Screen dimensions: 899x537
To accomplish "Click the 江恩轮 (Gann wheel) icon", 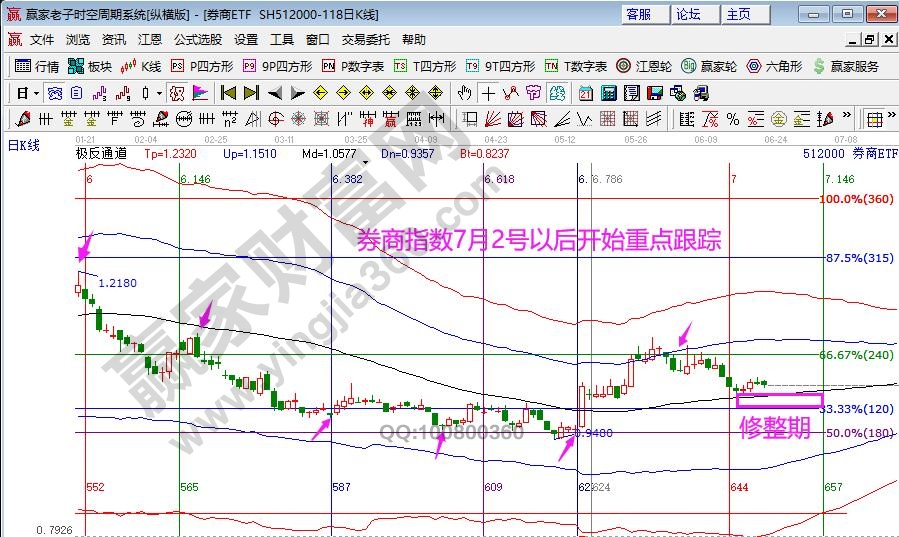I will pos(643,66).
